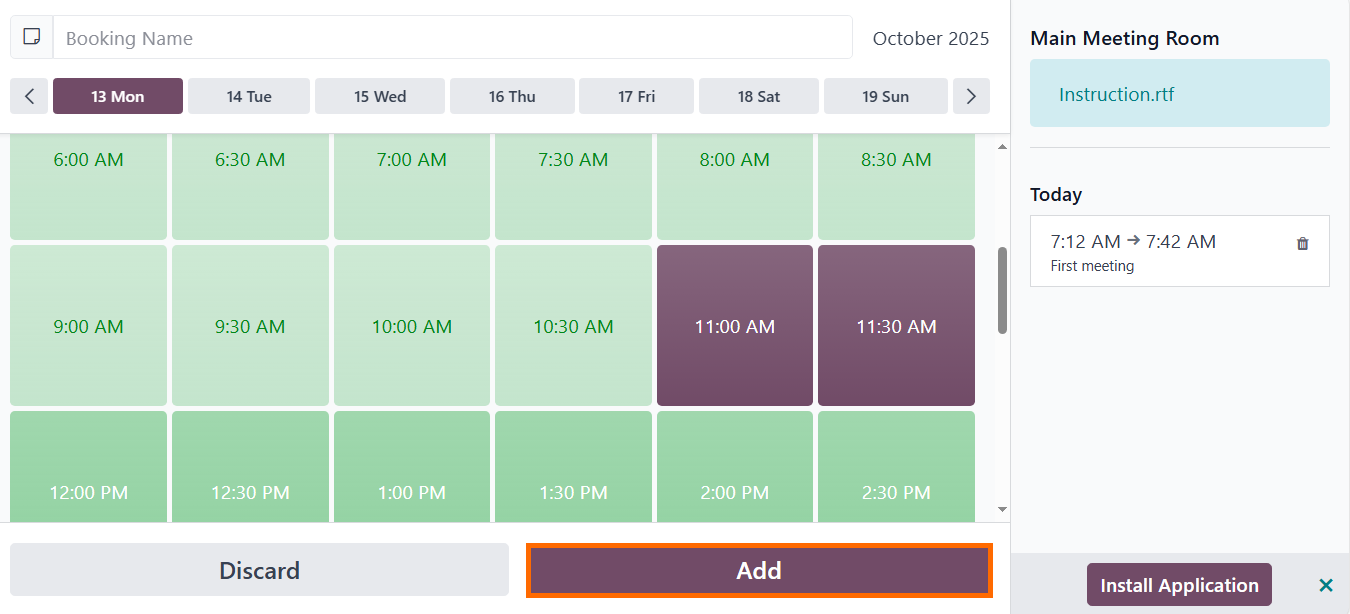Image resolution: width=1350 pixels, height=614 pixels.
Task: Select the 14 Tue day tab
Action: (x=249, y=96)
